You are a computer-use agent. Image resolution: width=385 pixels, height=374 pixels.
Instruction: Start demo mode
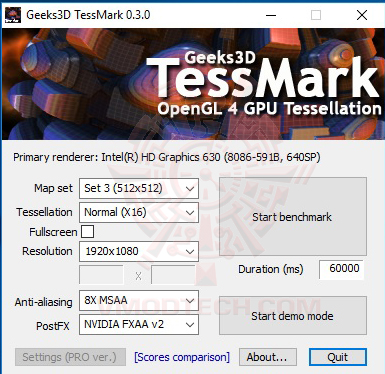(x=293, y=316)
